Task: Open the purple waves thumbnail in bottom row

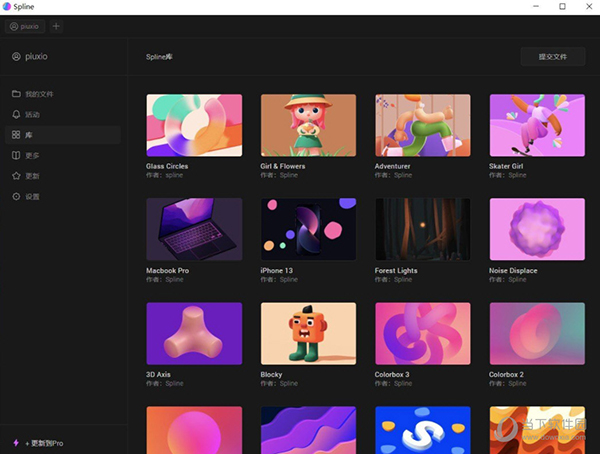Action: click(308, 430)
